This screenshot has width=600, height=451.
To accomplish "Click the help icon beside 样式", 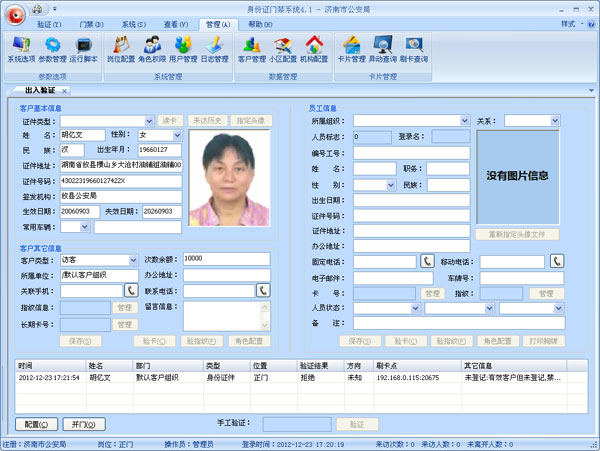I will point(591,24).
